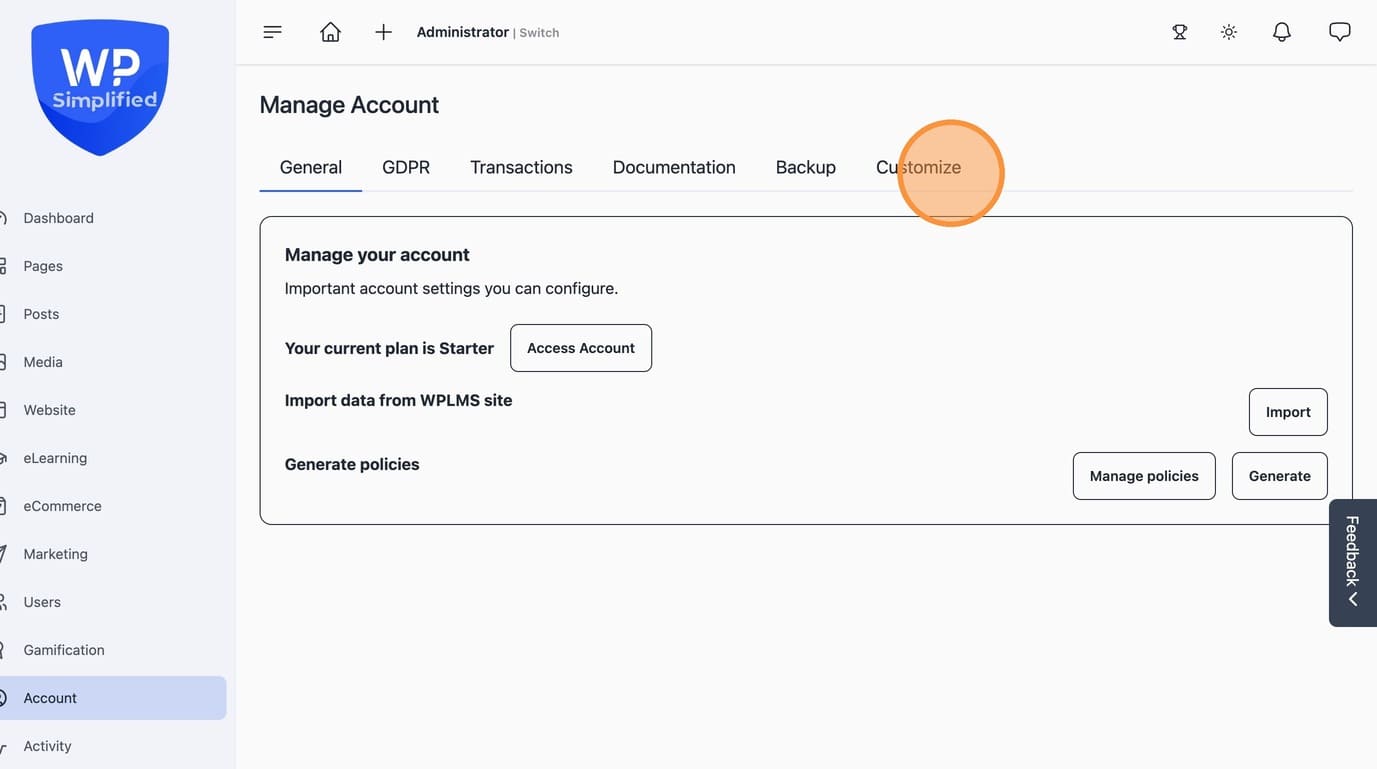The width and height of the screenshot is (1377, 769).
Task: Click the Generate button
Action: pyautogui.click(x=1280, y=476)
